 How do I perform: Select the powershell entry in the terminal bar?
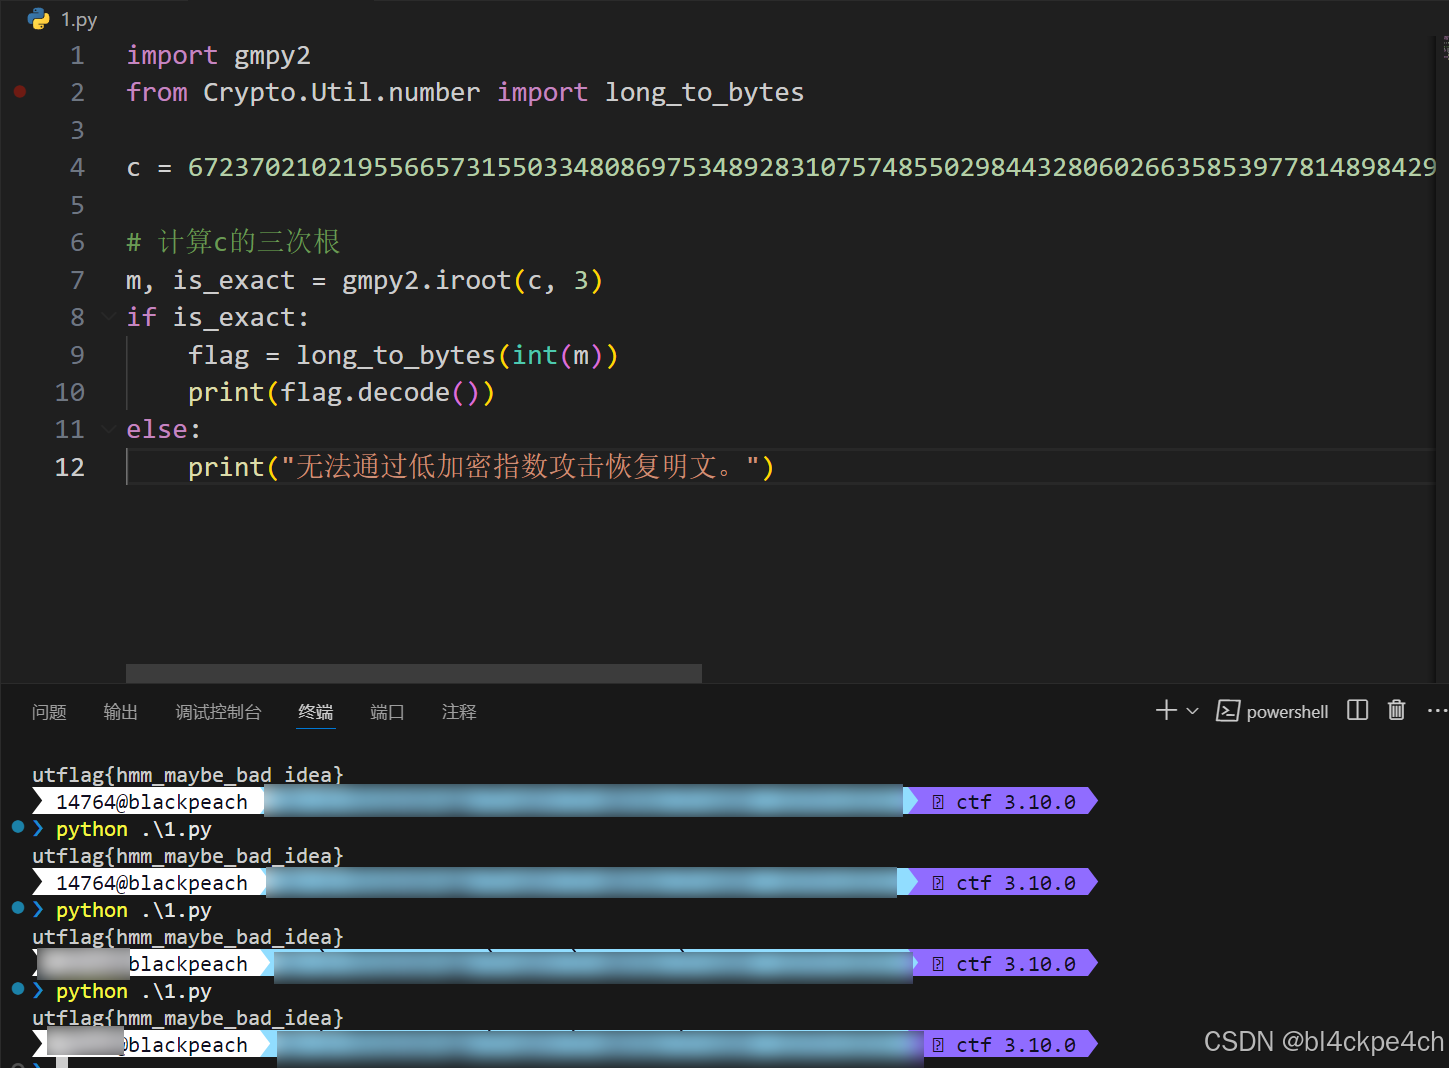point(1287,711)
